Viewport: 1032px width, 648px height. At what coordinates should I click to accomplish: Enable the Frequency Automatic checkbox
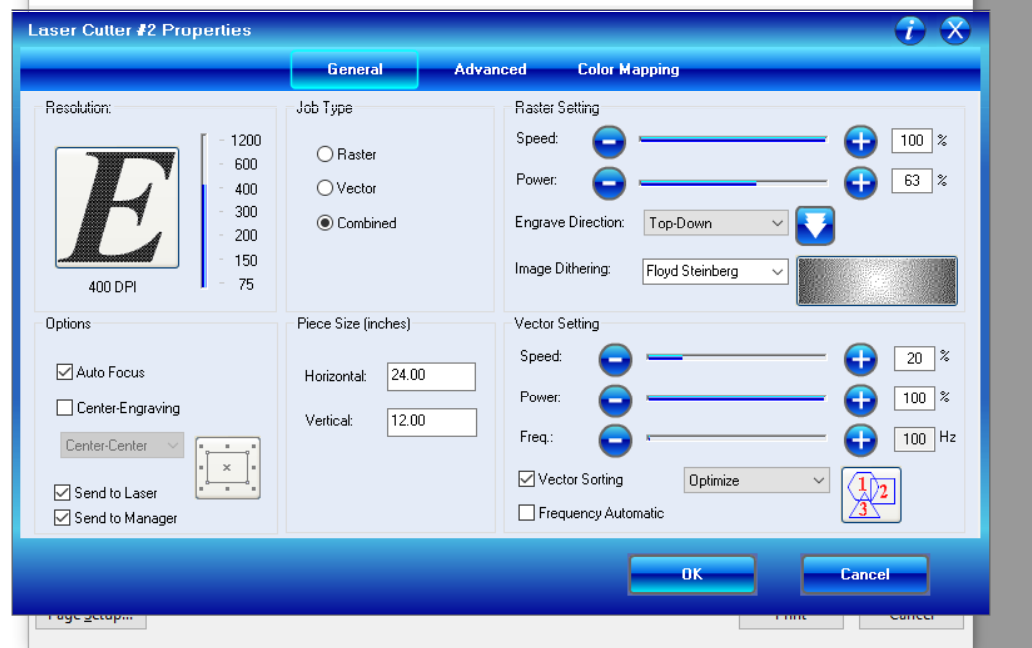pyautogui.click(x=527, y=512)
